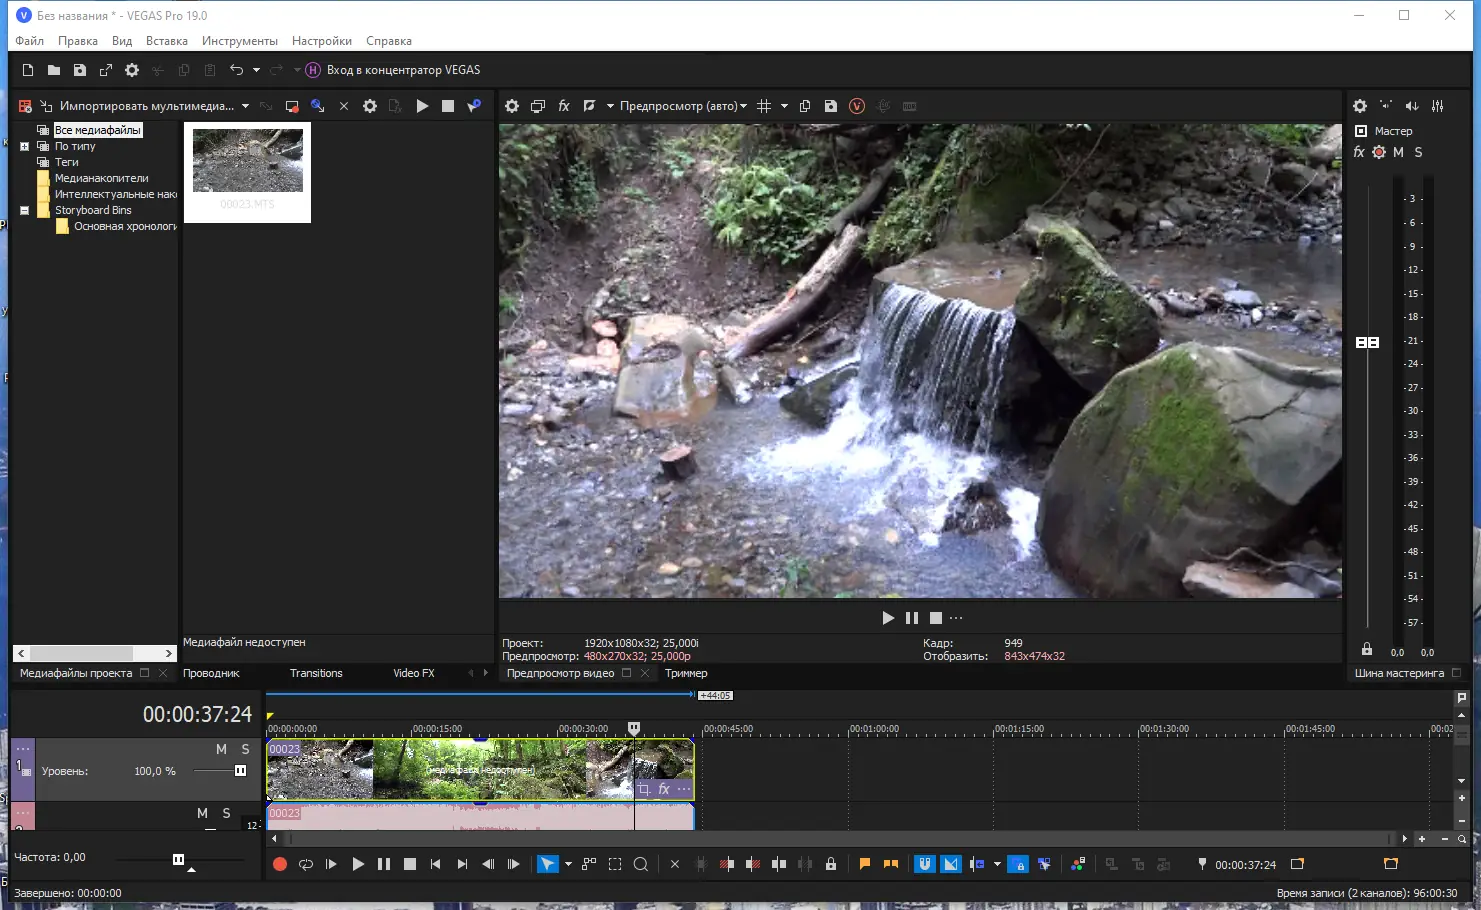Select the 00023.MTS media thumbnail
1481x910 pixels.
(x=247, y=161)
